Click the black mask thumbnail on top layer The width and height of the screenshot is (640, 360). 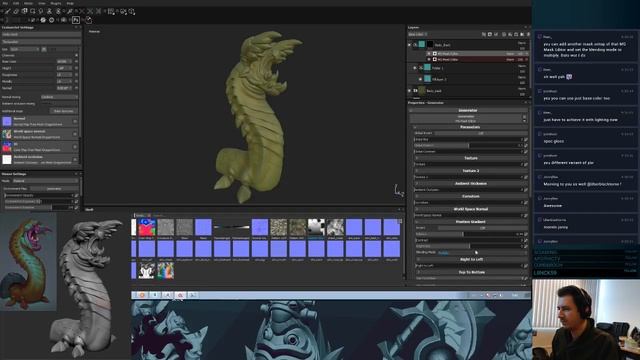(430, 44)
